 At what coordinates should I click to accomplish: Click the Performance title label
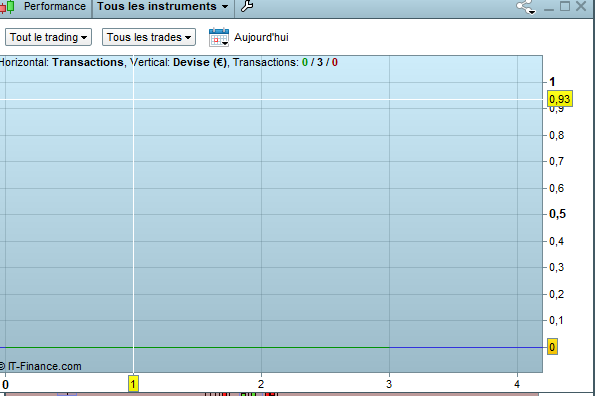click(x=55, y=6)
